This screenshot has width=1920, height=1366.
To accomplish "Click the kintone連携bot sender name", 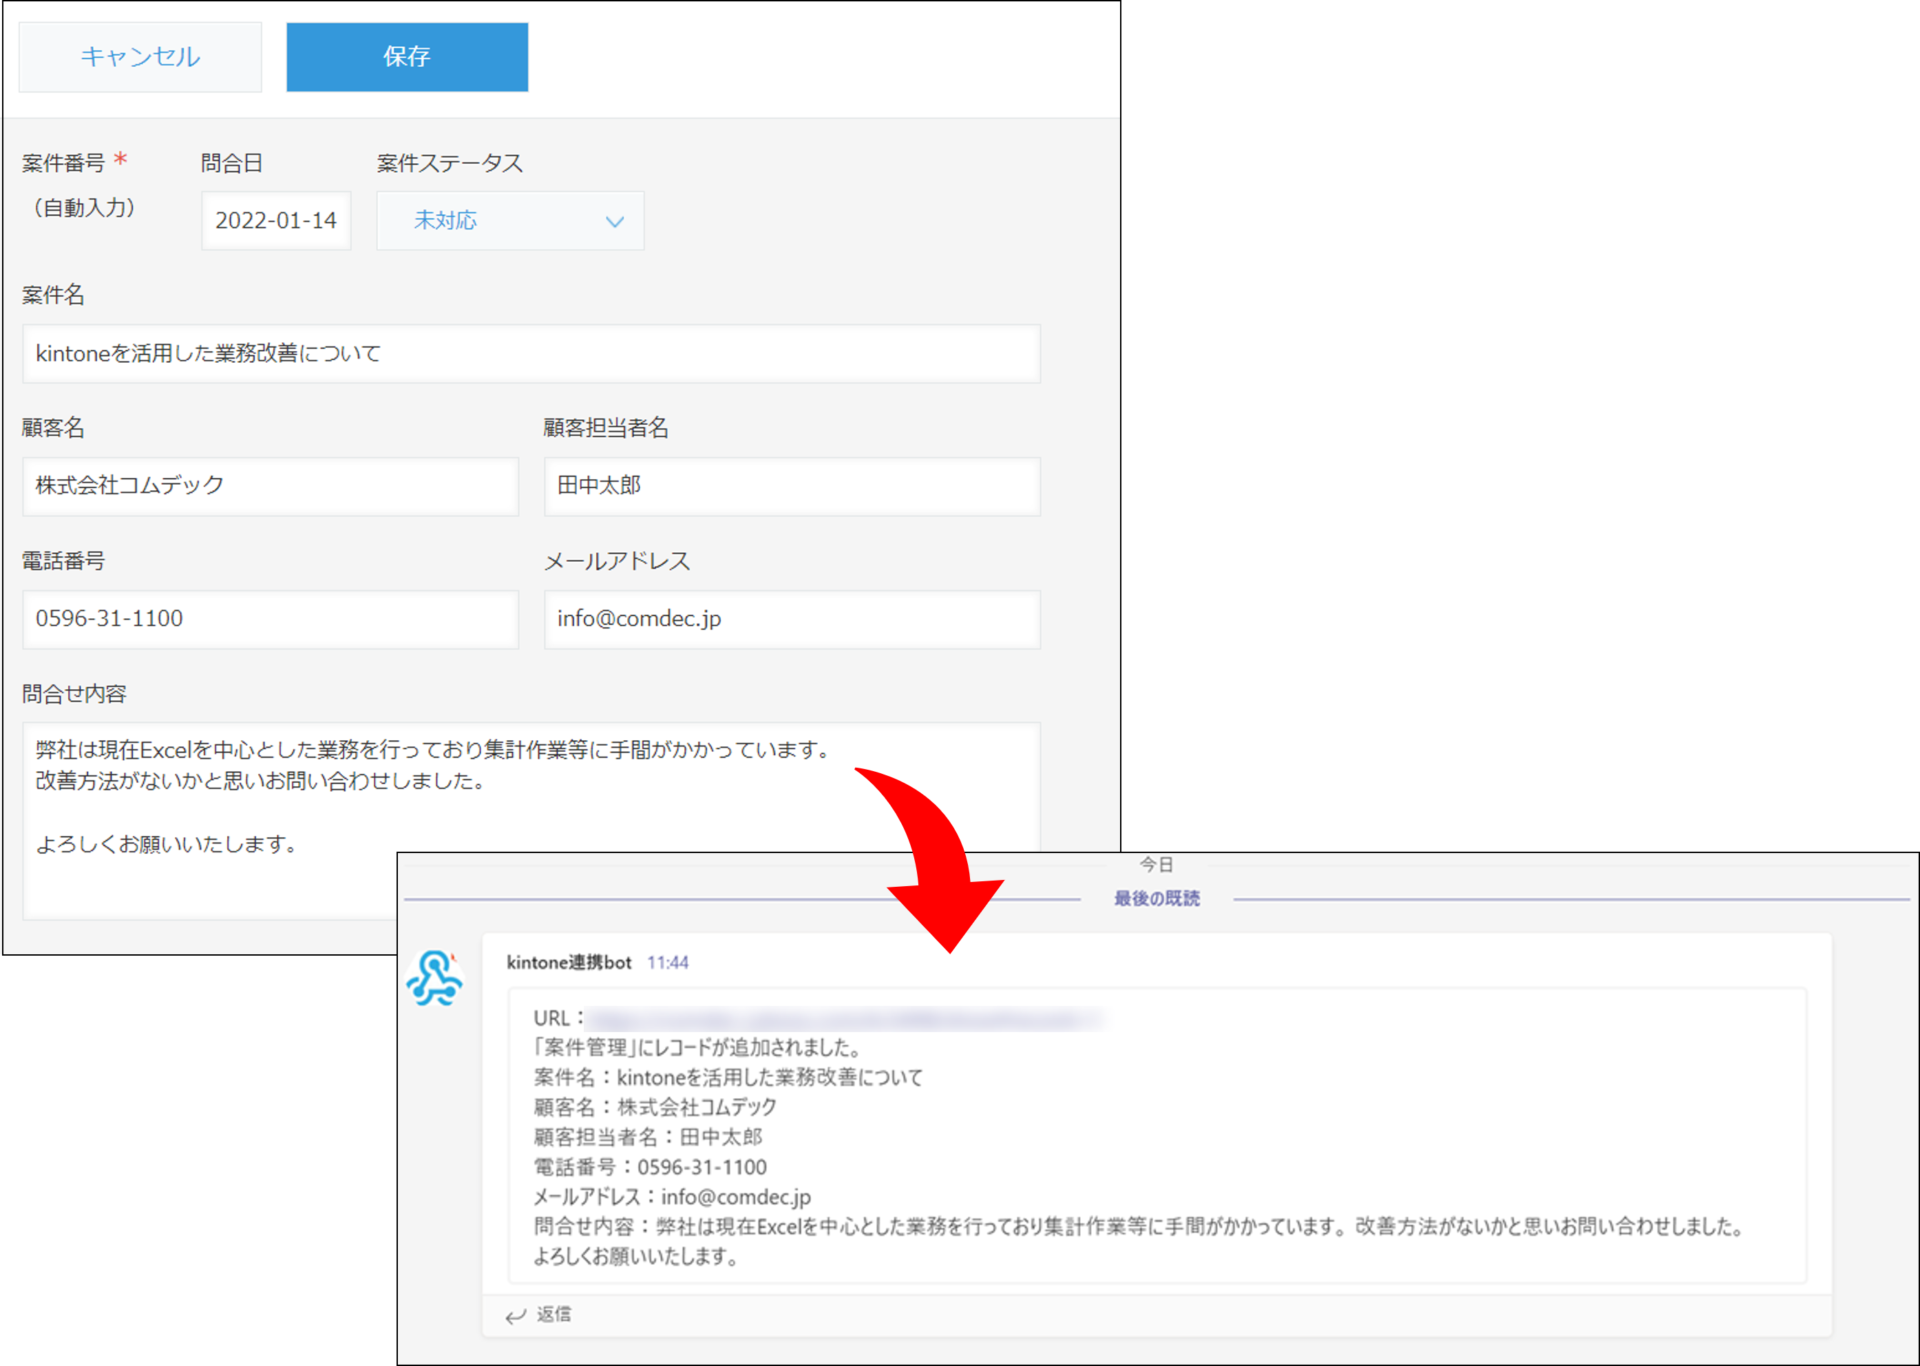I will tap(568, 962).
